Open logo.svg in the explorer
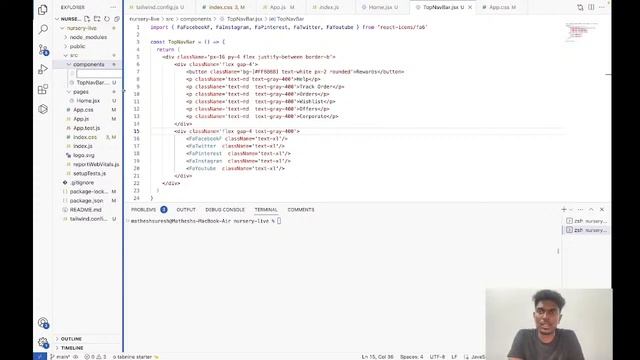Viewport: 640px width, 360px height. tap(84, 156)
